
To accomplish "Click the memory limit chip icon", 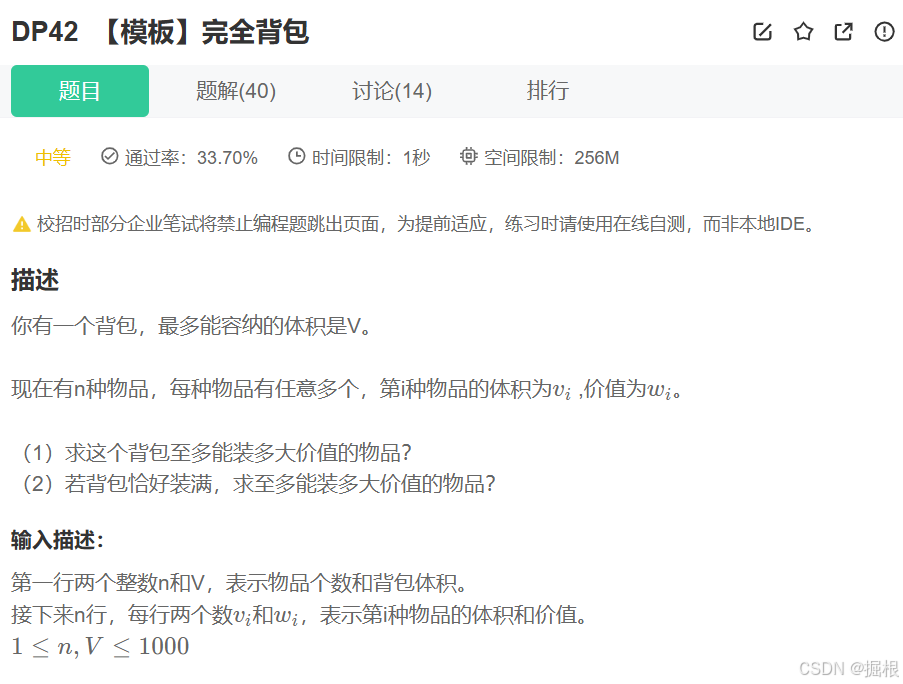I will [469, 156].
